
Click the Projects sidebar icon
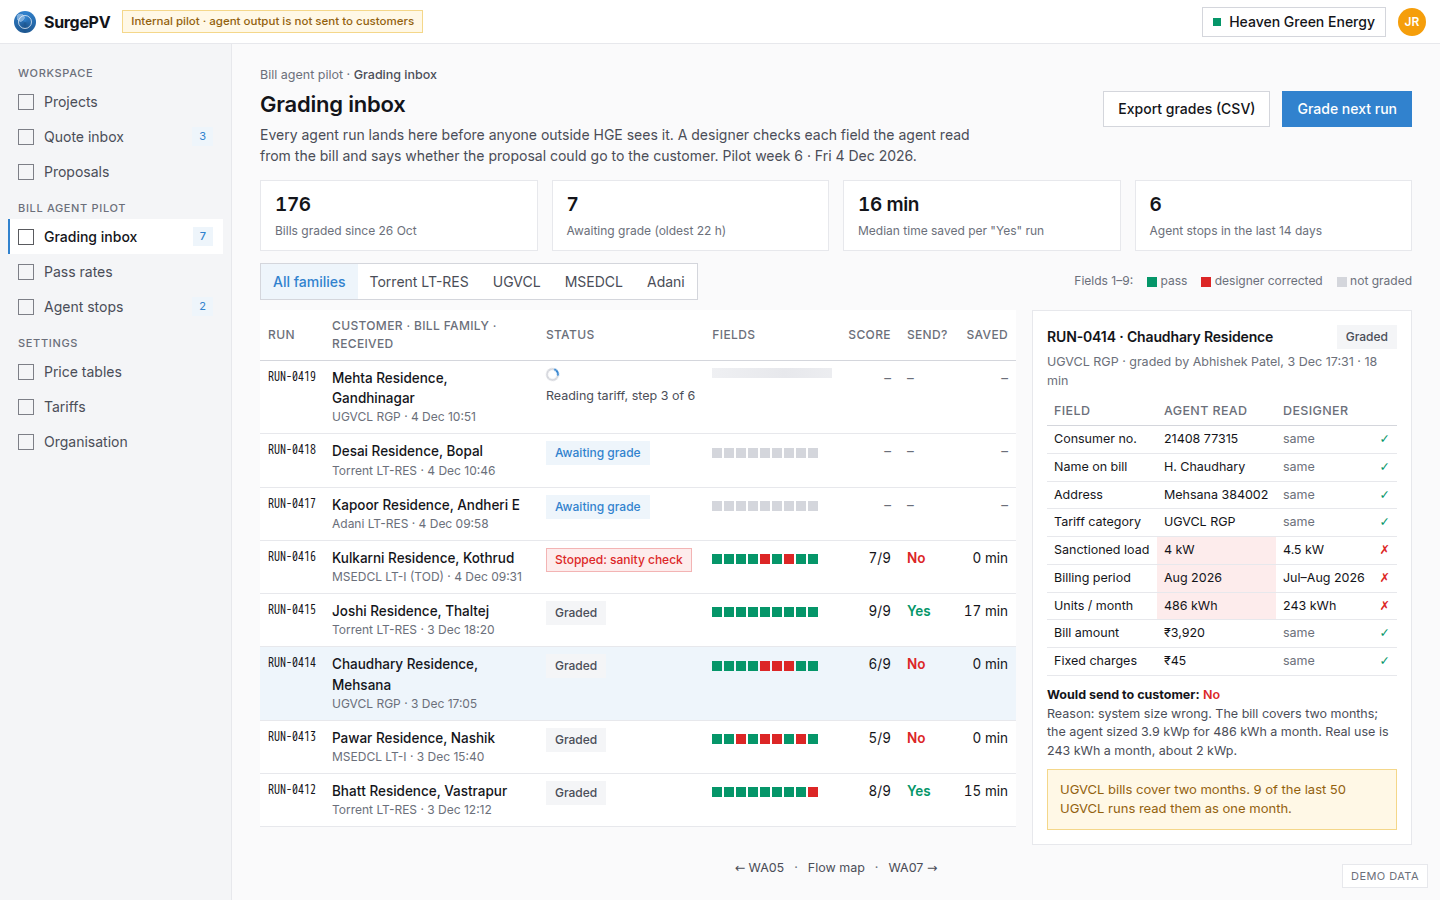pos(26,102)
